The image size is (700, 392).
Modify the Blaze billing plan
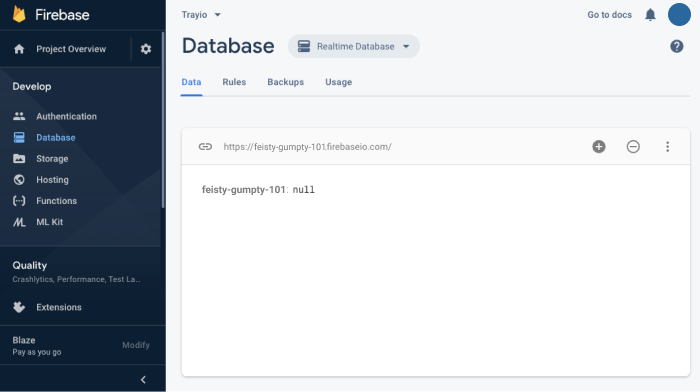point(136,345)
